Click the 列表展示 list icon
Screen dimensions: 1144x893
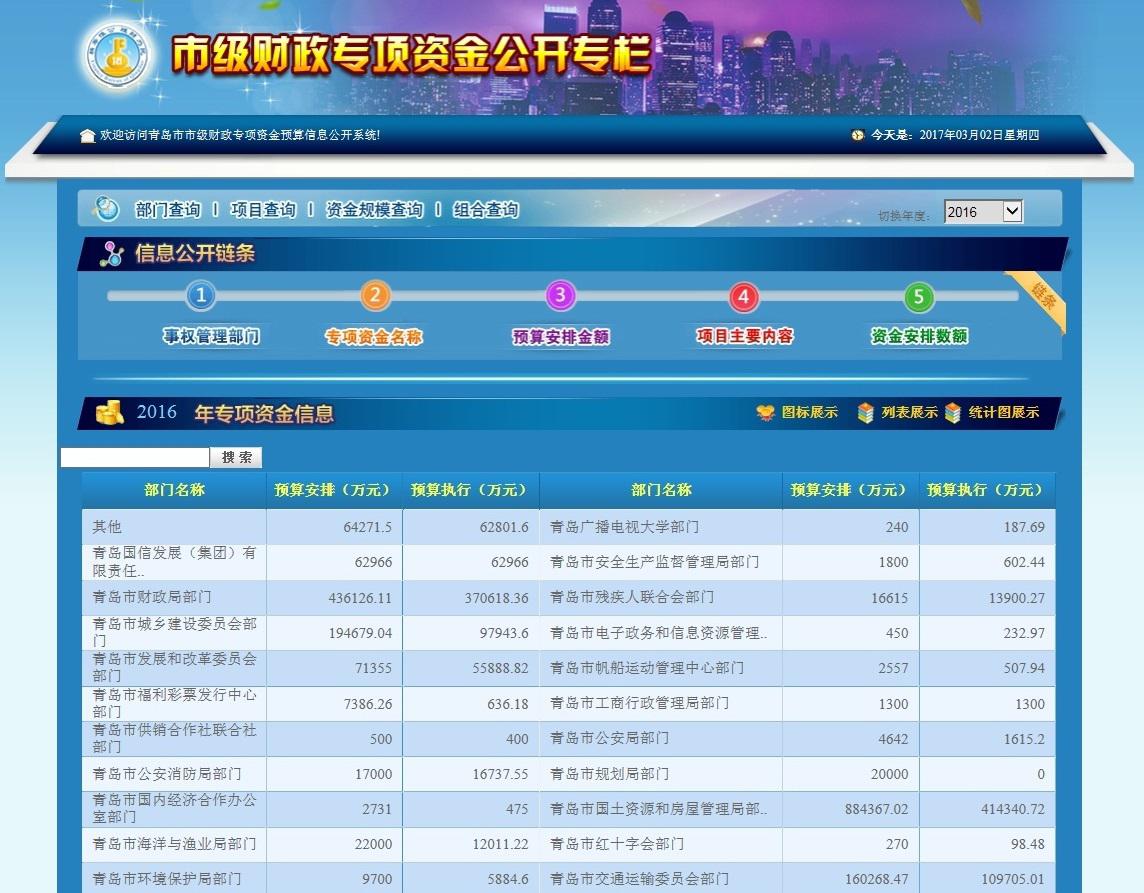(866, 413)
